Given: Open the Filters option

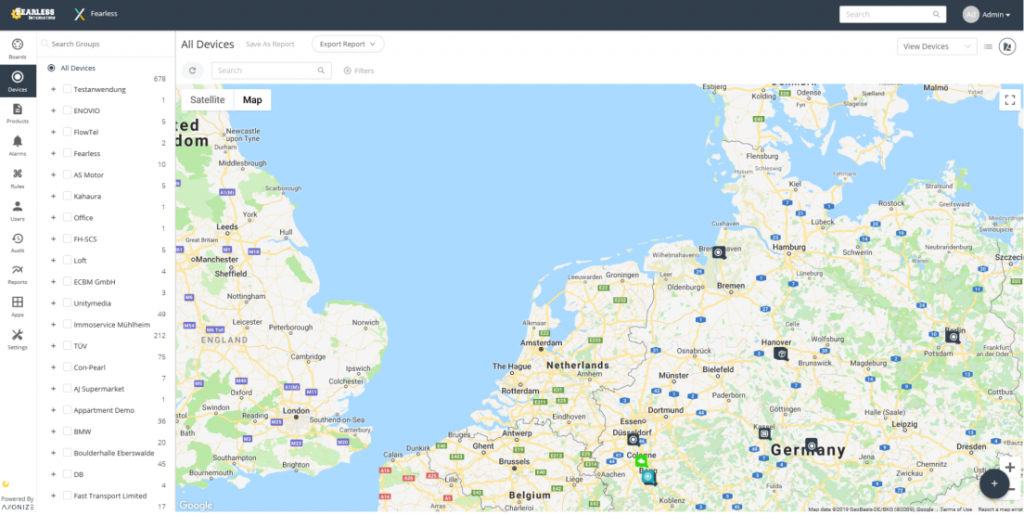Looking at the screenshot, I should 358,71.
